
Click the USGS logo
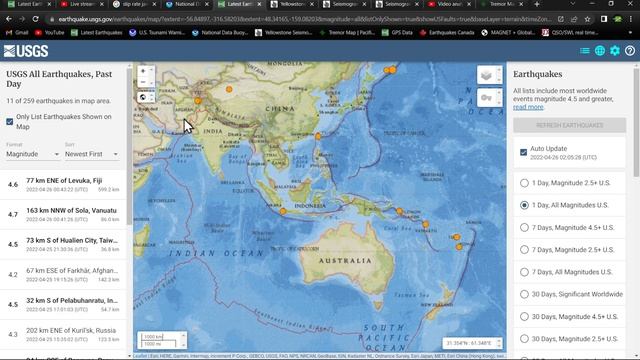[x=26, y=51]
